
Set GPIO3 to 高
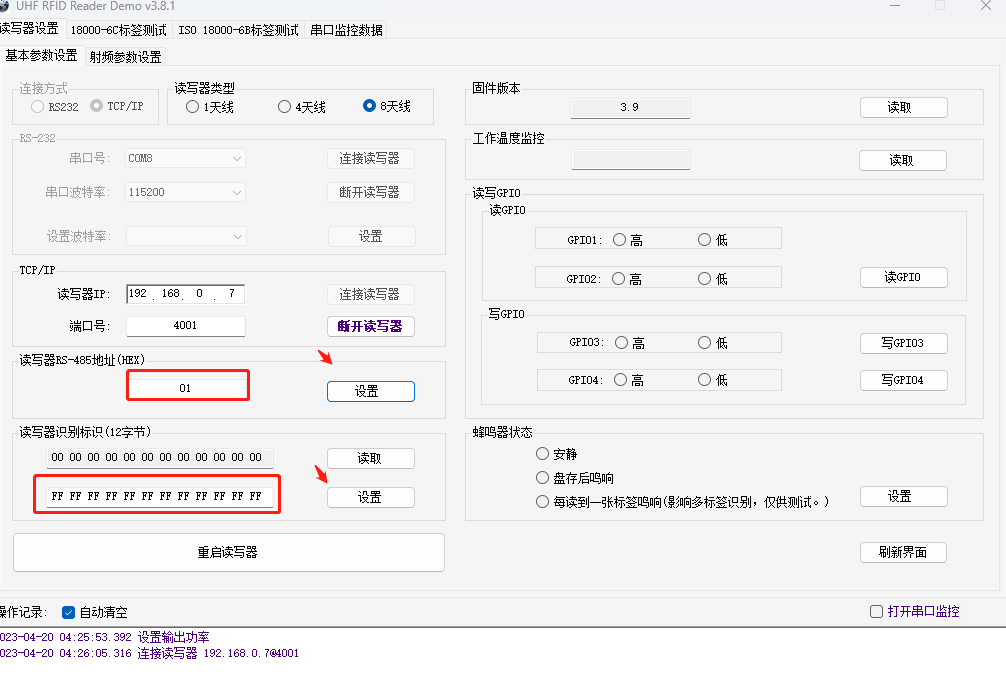tap(621, 343)
